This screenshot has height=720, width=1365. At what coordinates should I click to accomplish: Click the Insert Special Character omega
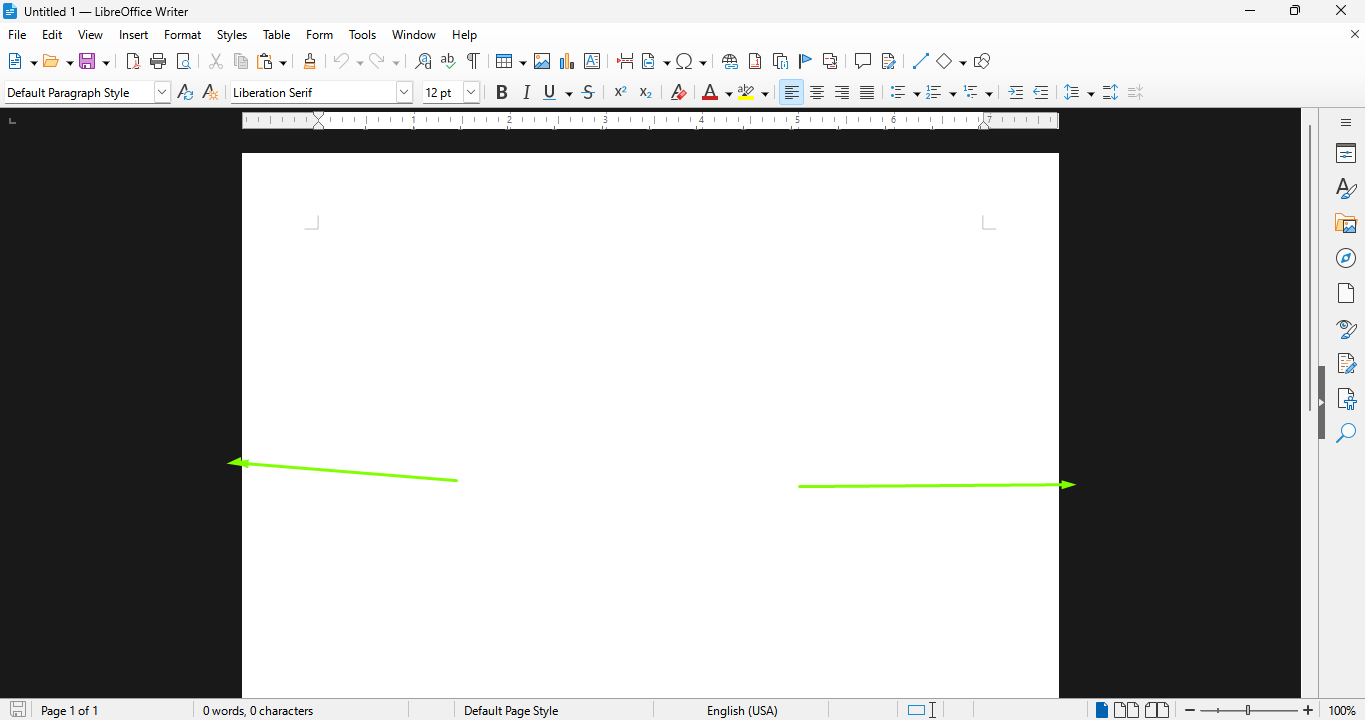pos(685,61)
